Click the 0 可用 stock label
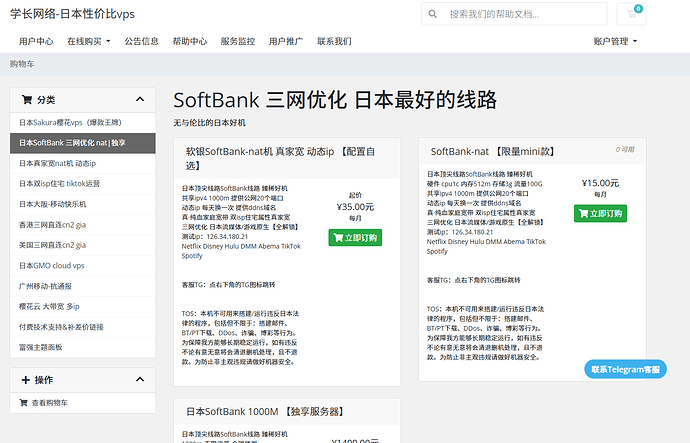Image resolution: width=690 pixels, height=443 pixels. click(625, 150)
